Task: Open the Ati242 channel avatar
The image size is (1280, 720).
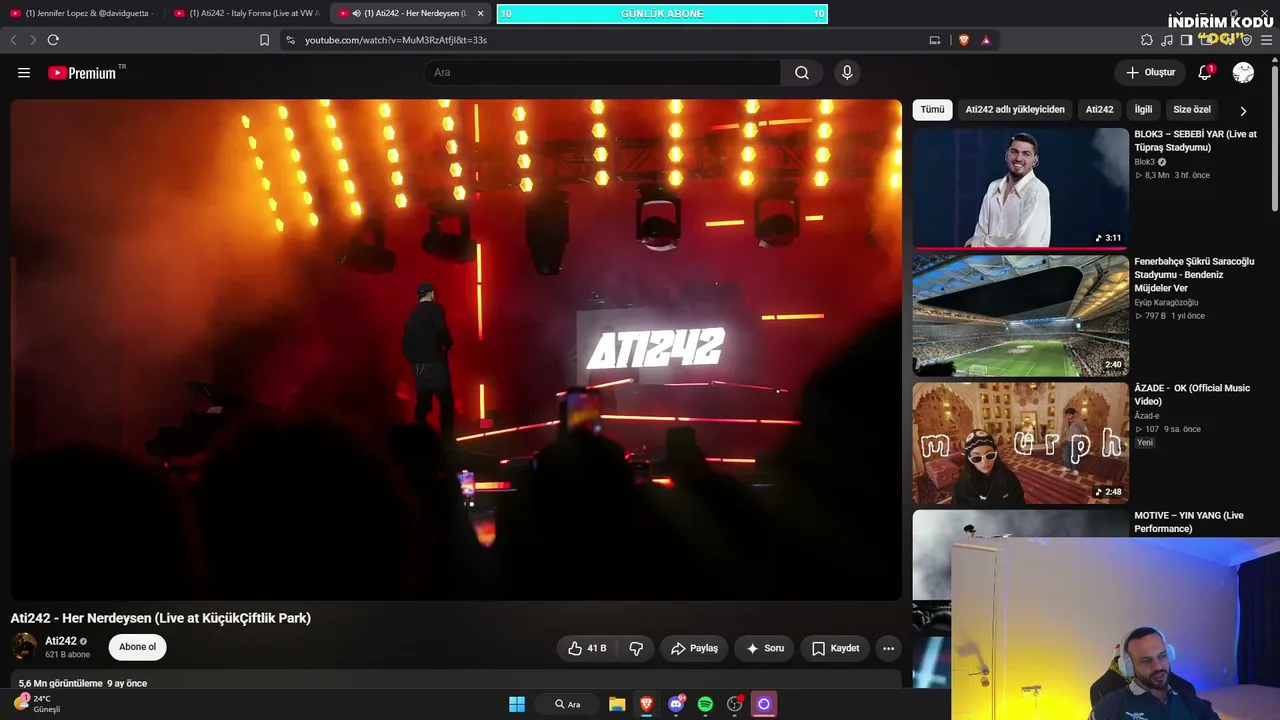Action: (24, 647)
